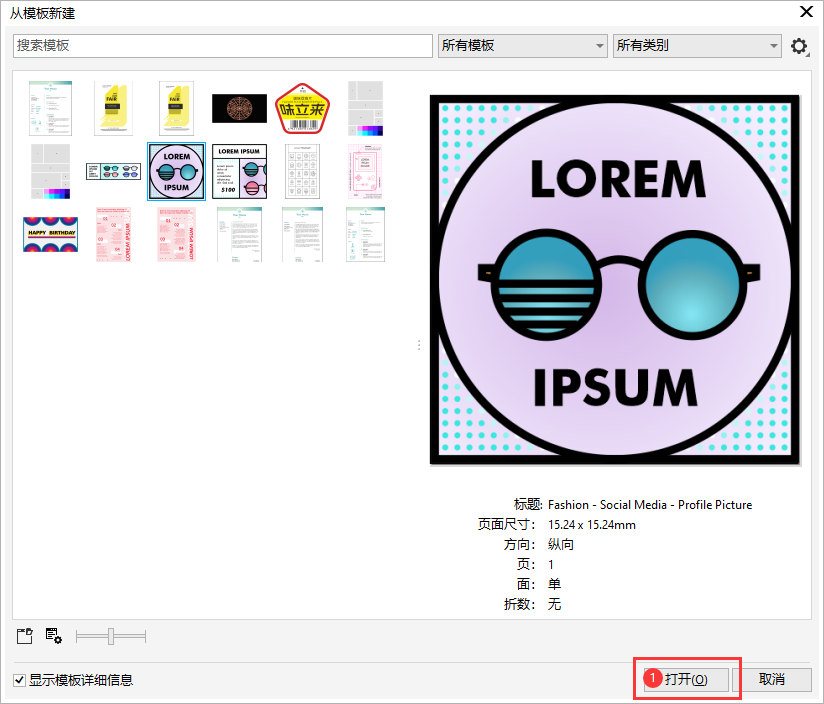Select the second pink LOREM IPSUM brochure thumbnail

177,234
